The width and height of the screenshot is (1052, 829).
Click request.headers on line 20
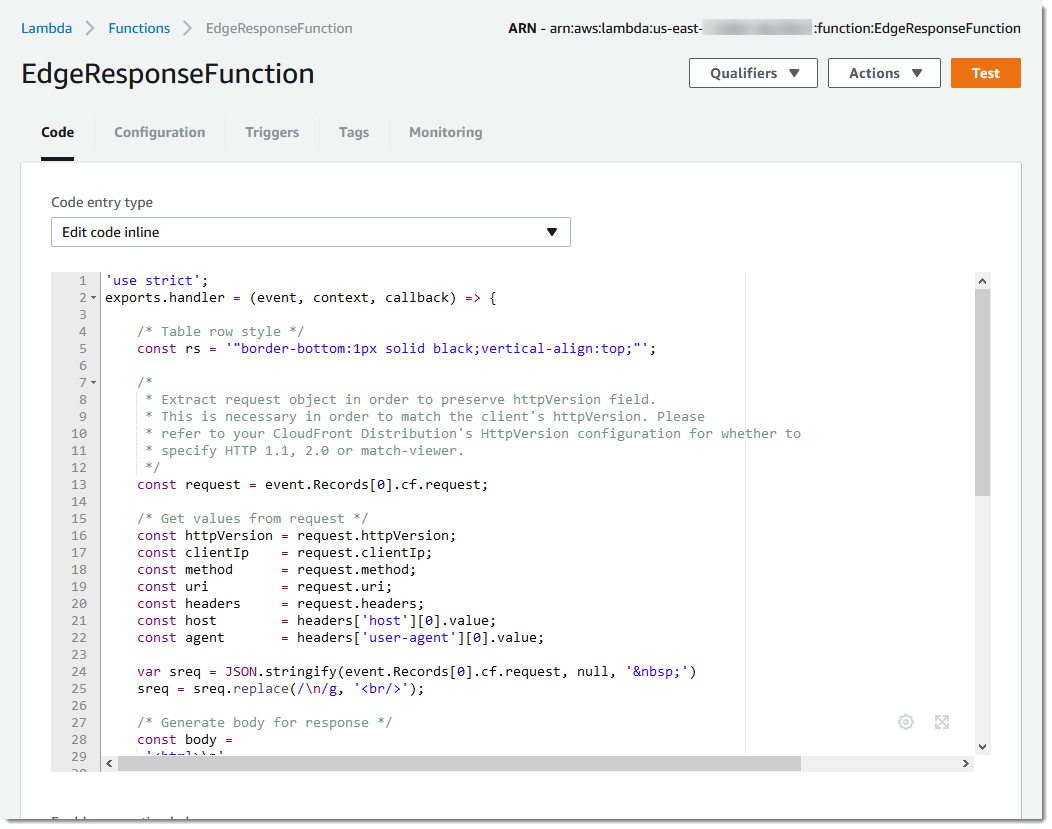pos(356,604)
